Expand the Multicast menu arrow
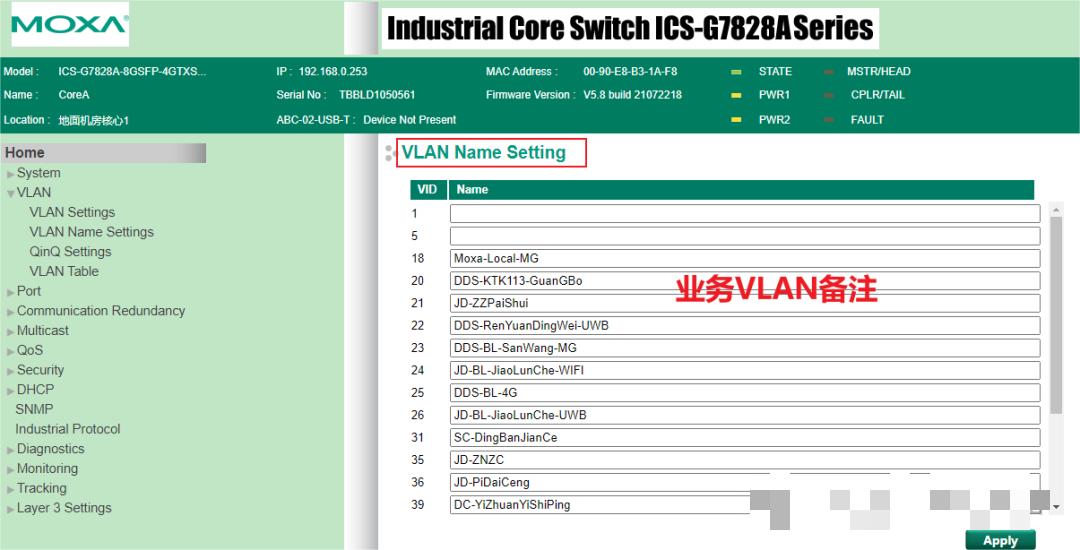 pos(10,332)
